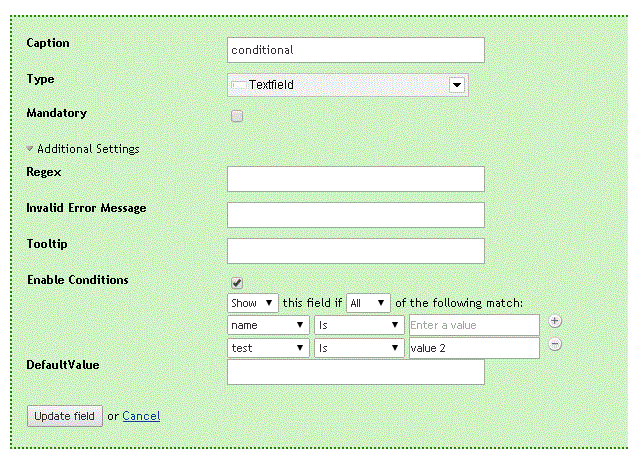Click the plus icon to add condition
This screenshot has height=451, width=628.
click(x=555, y=321)
